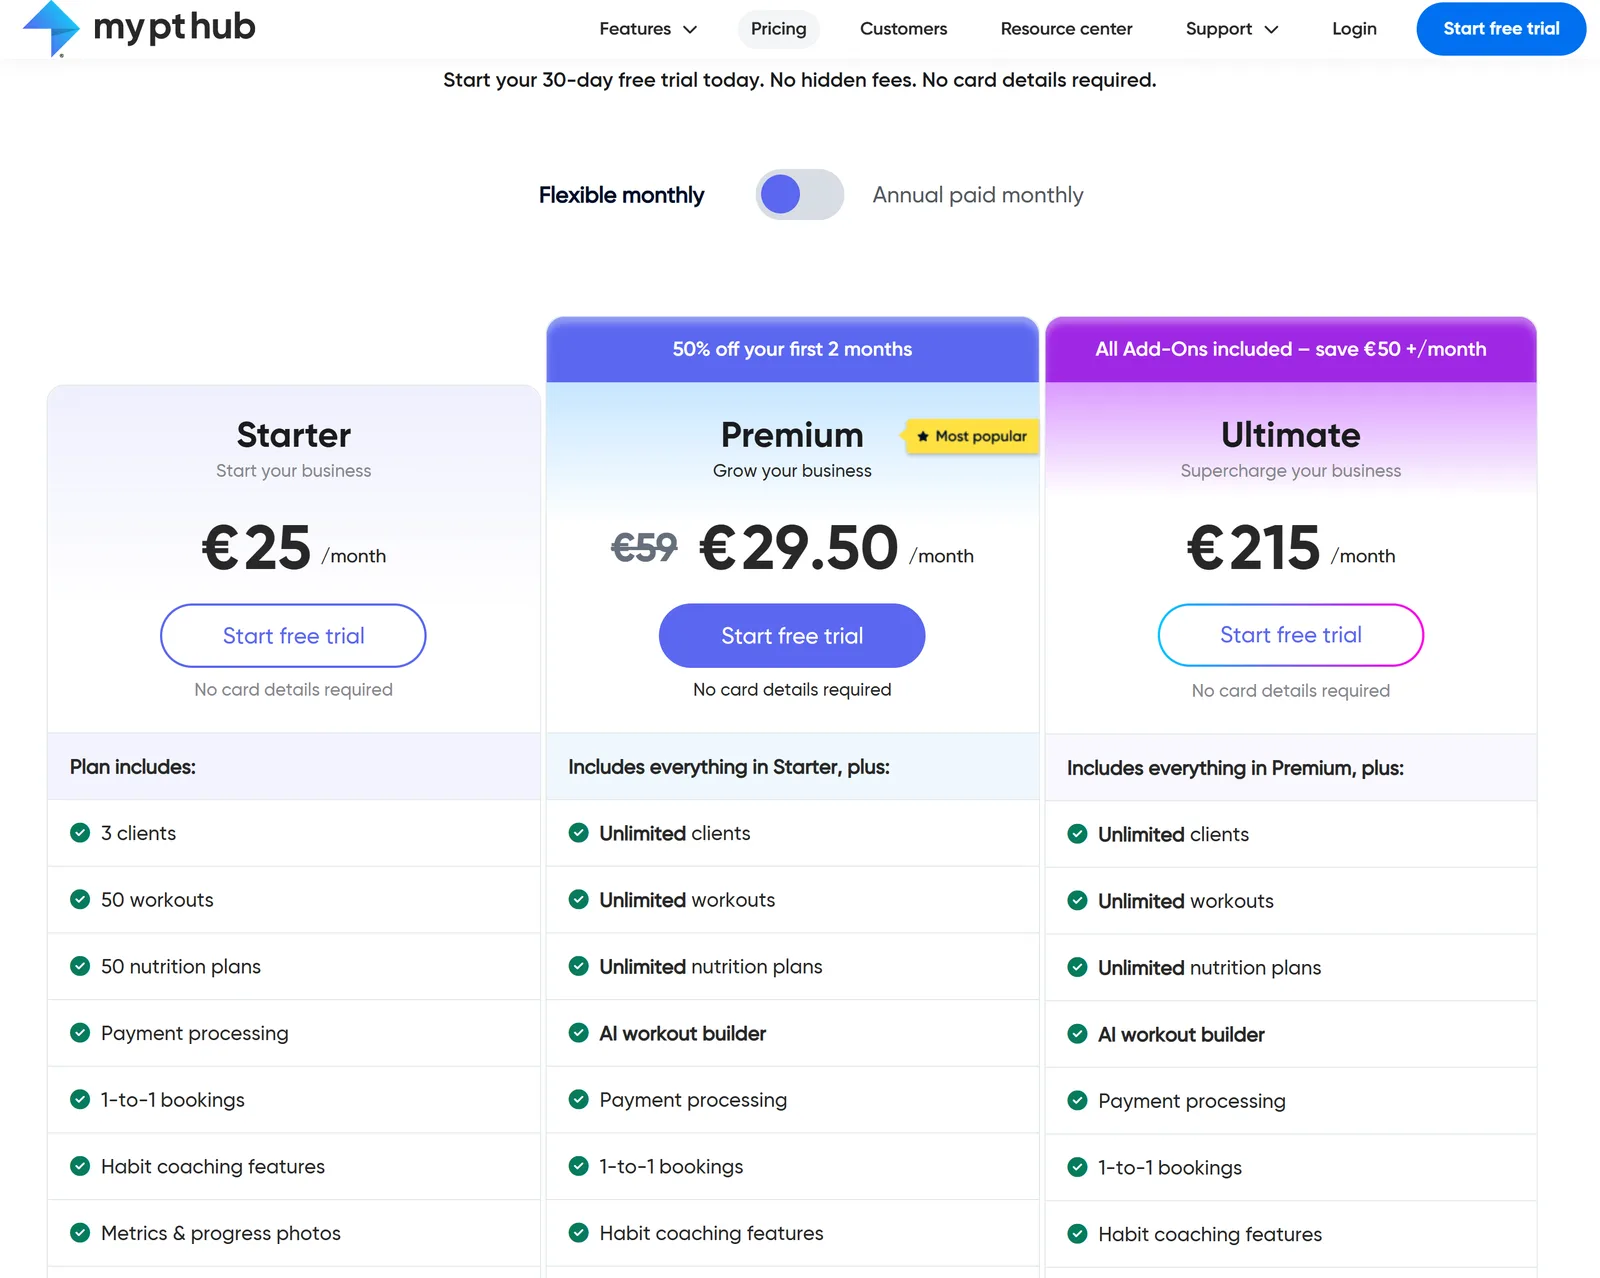Image resolution: width=1600 pixels, height=1278 pixels.
Task: Open the Pricing nav item
Action: click(x=778, y=29)
